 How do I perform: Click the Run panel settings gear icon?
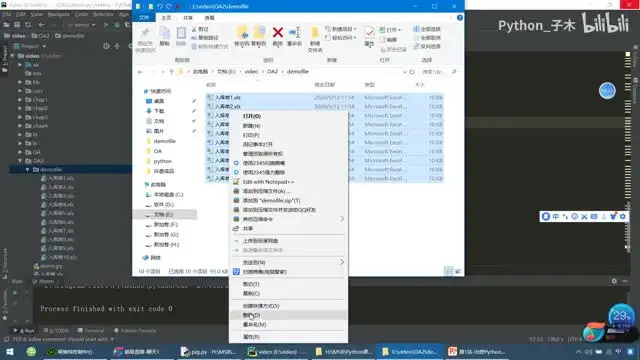pos(614,281)
